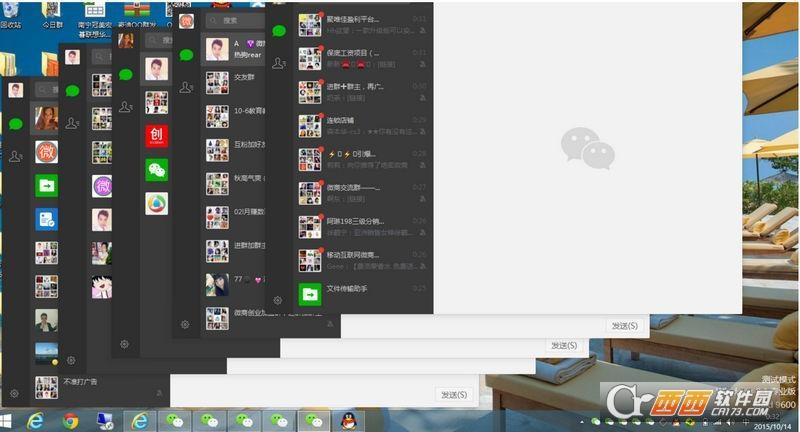
Task: Click the bottommost 发送(S) send button
Action: click(452, 395)
